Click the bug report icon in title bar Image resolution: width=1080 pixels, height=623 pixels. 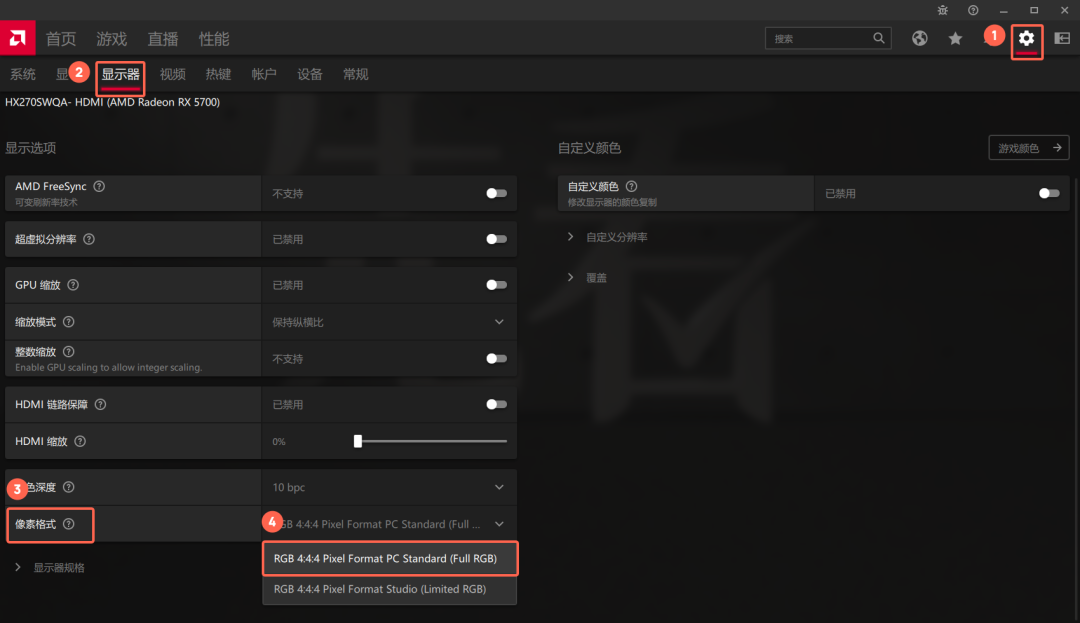coord(943,10)
